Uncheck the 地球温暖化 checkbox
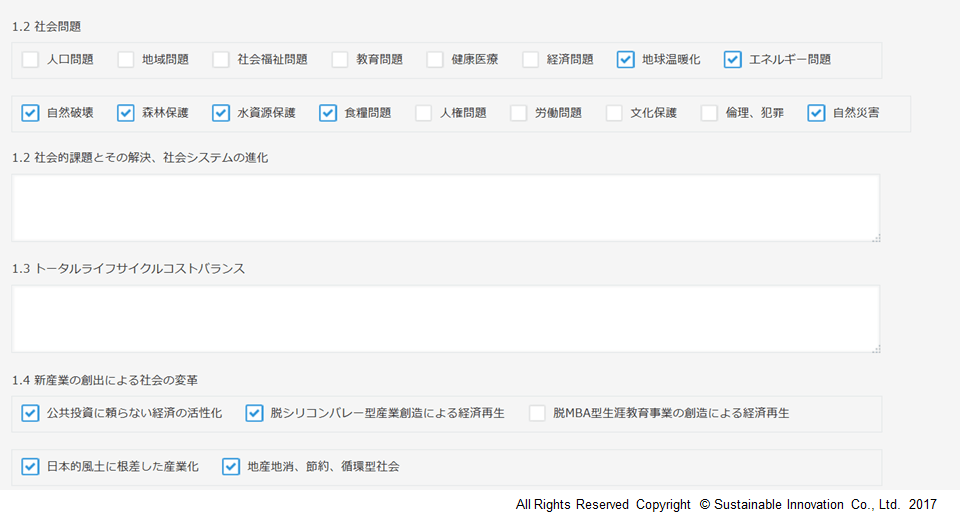Image resolution: width=960 pixels, height=520 pixels. point(626,60)
